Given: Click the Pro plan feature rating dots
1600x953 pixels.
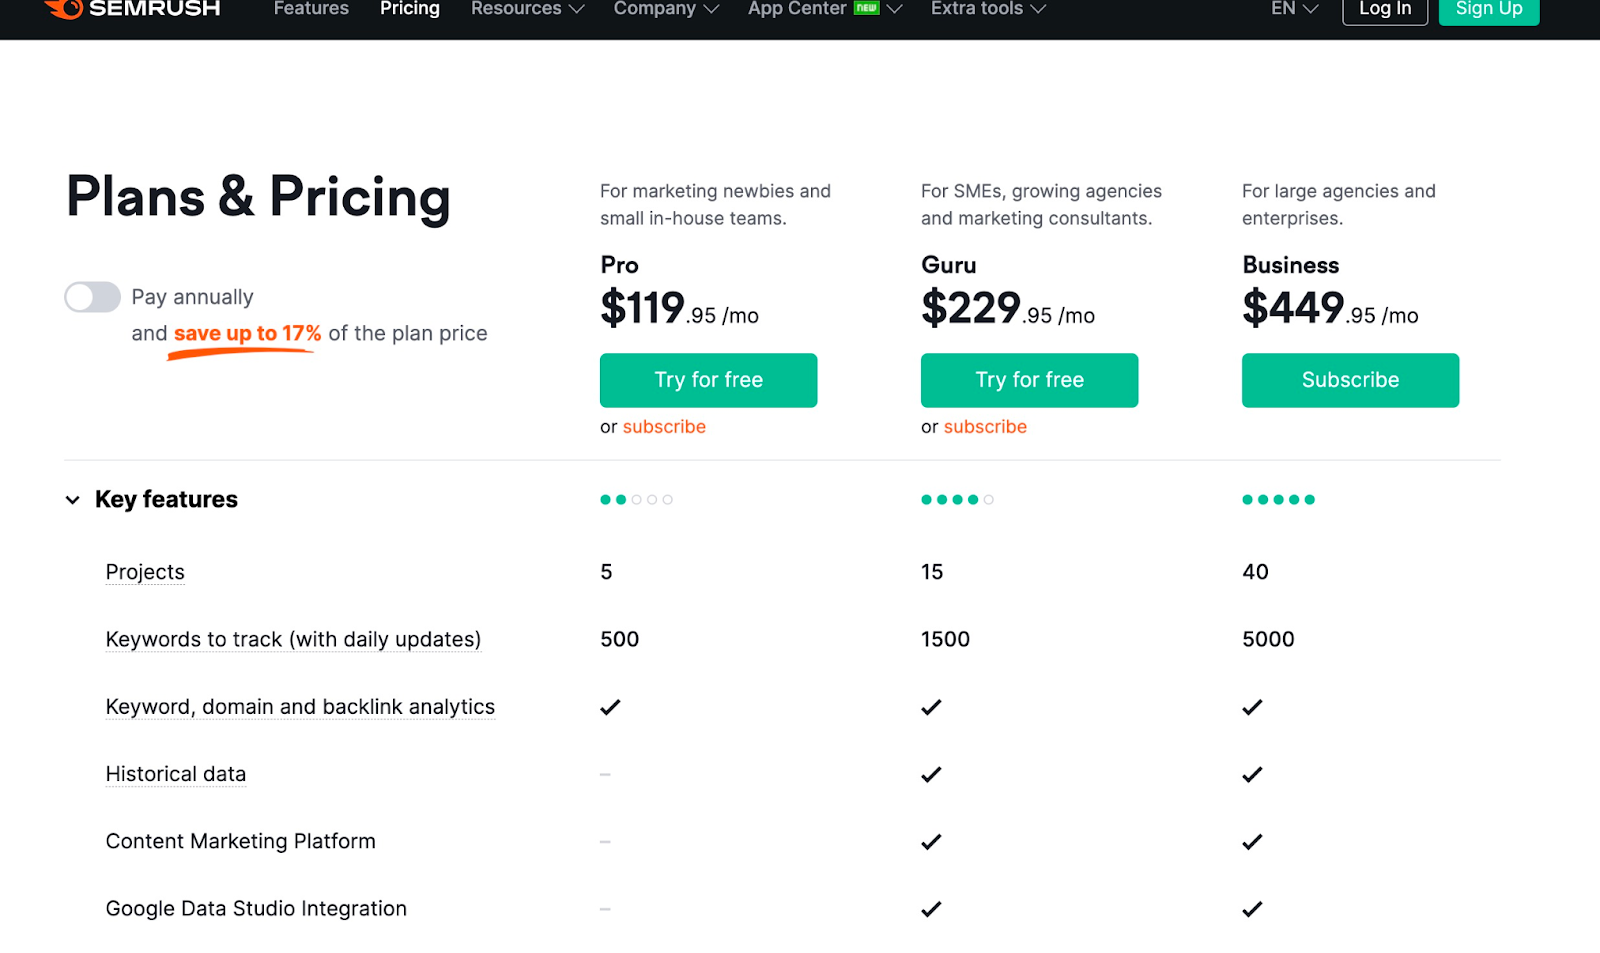Looking at the screenshot, I should click(636, 500).
